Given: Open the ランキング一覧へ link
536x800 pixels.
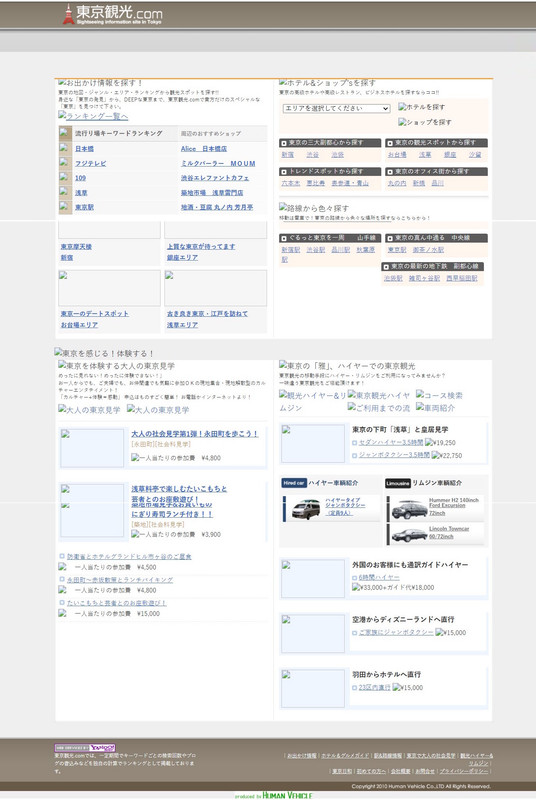Looking at the screenshot, I should (x=93, y=116).
